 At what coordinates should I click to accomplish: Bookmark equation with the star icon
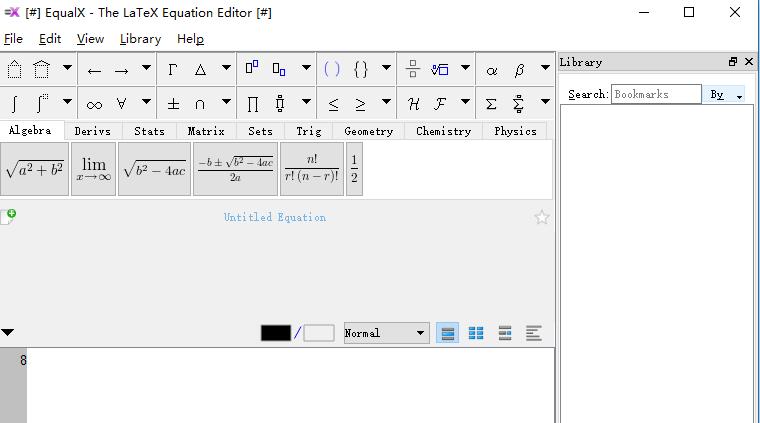pos(542,217)
